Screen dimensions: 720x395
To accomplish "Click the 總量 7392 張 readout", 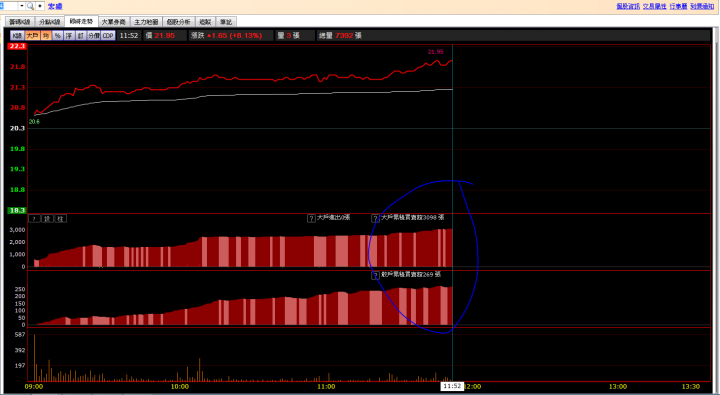I will (x=340, y=35).
